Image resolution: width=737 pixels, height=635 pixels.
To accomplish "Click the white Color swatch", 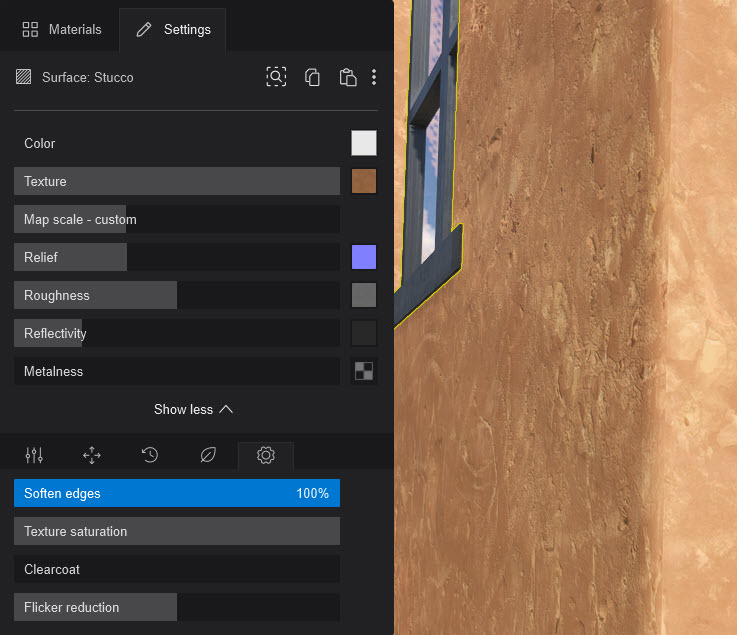I will click(x=364, y=143).
